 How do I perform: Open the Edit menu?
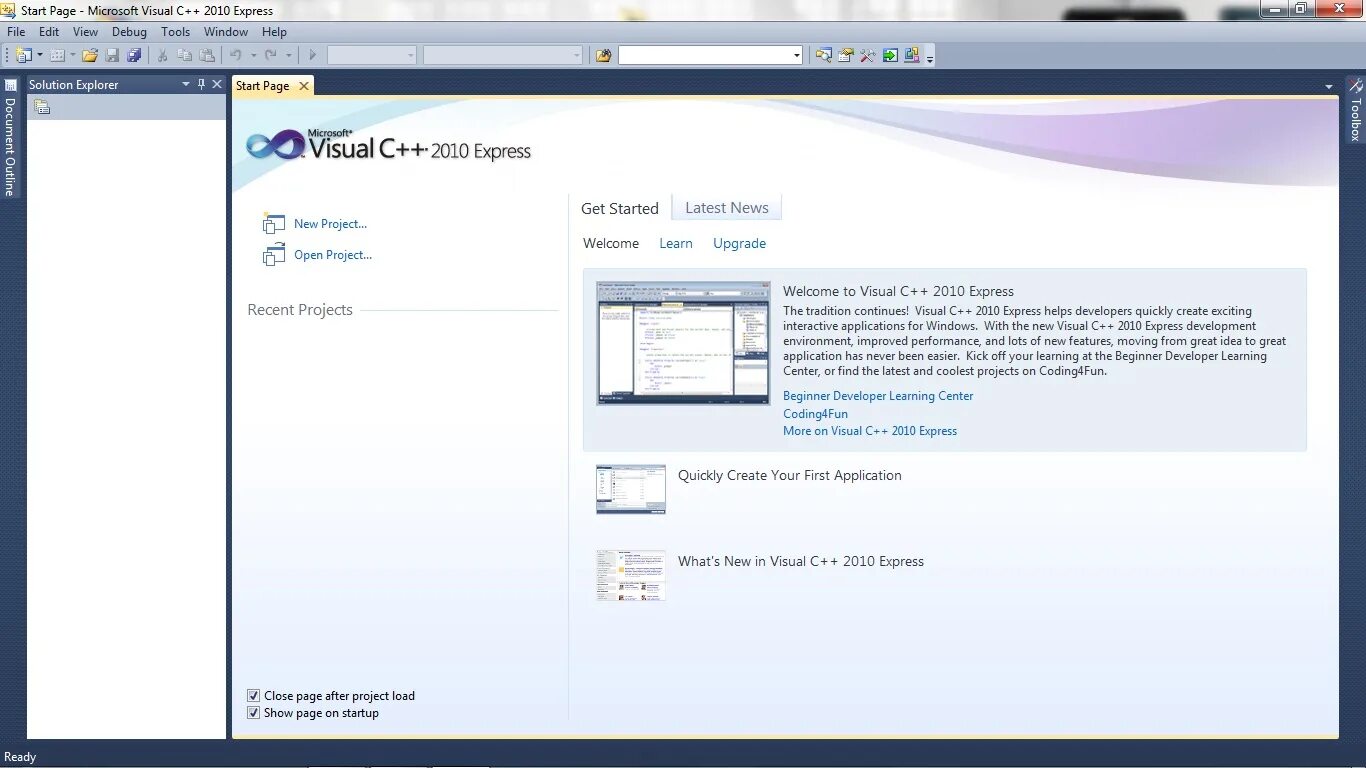[x=49, y=32]
